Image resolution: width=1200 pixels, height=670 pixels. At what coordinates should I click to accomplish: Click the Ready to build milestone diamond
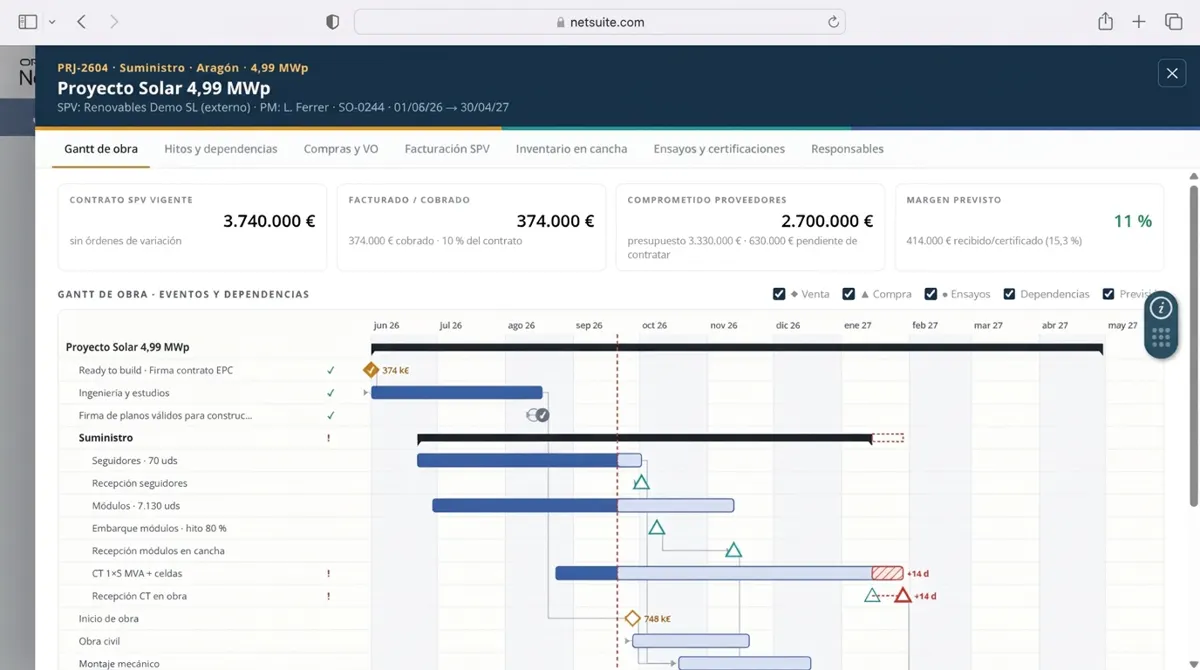pyautogui.click(x=371, y=370)
